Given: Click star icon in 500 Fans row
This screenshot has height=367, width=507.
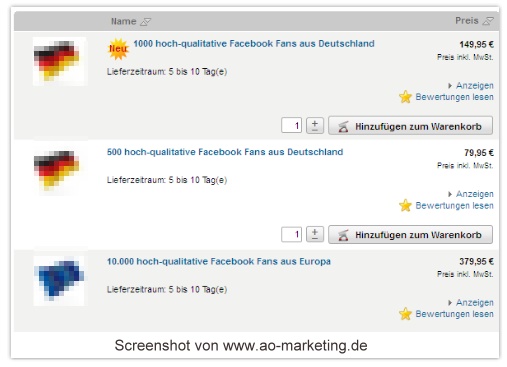Looking at the screenshot, I should pos(405,205).
